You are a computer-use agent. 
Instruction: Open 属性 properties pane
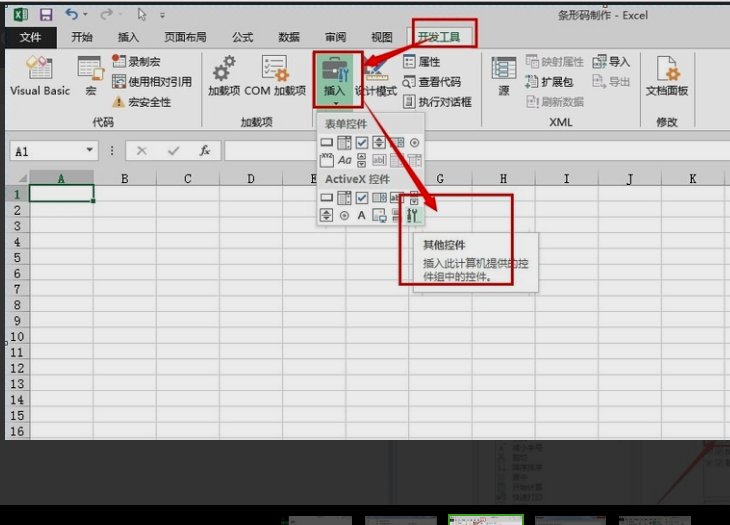(422, 61)
